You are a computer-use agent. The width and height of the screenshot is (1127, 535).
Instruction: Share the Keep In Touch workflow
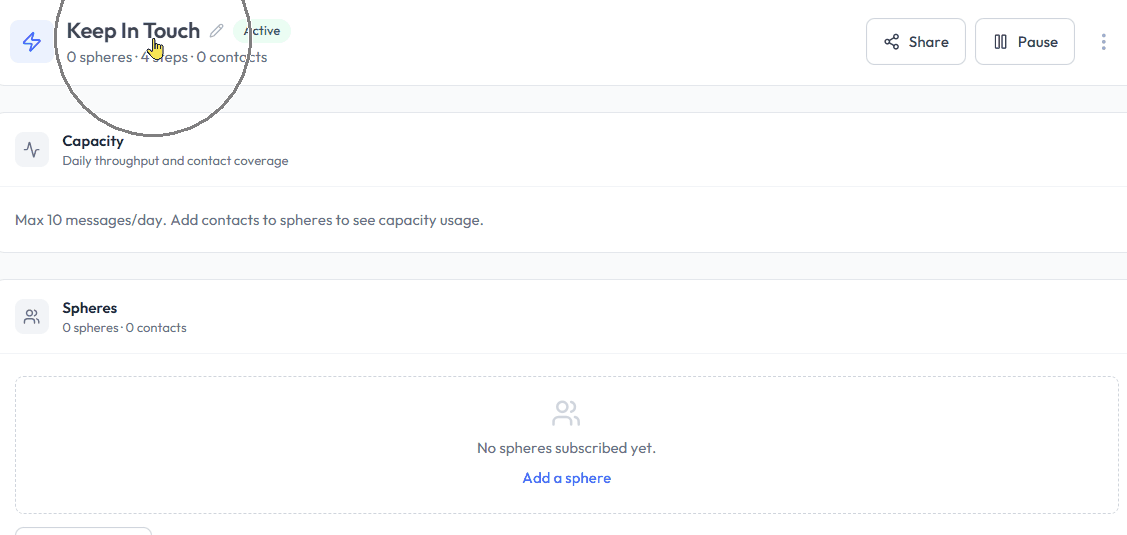915,42
